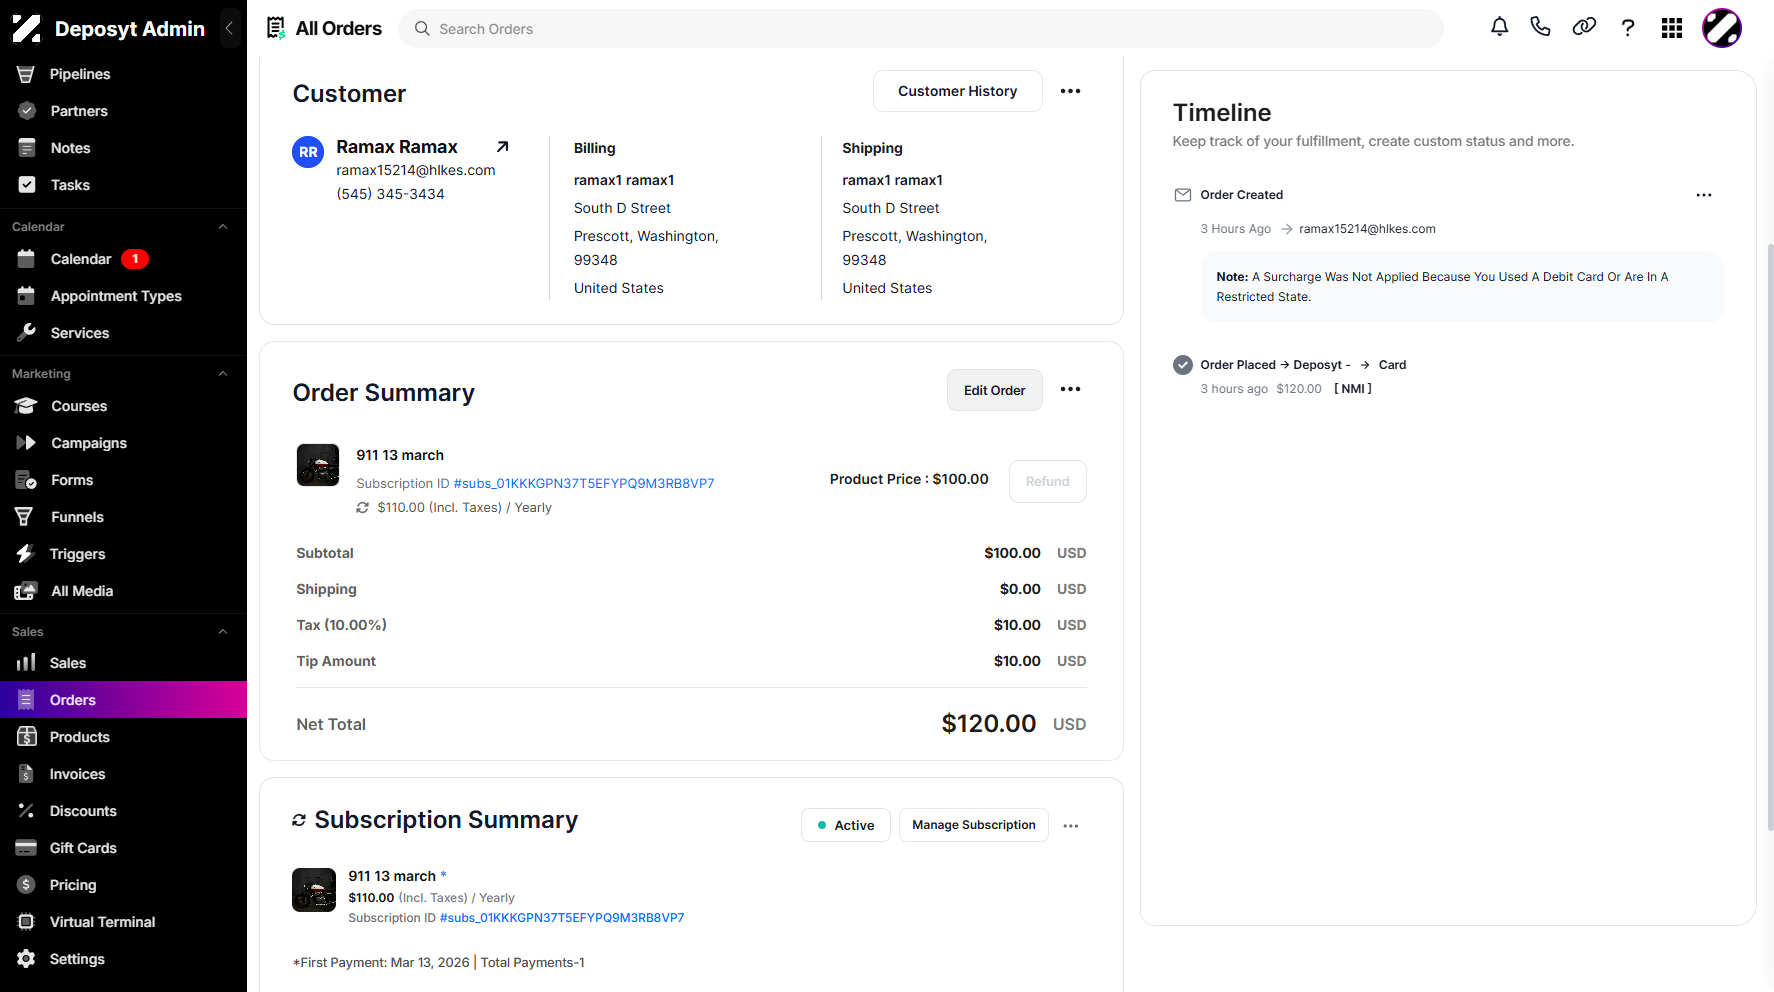Collapse the Calendar sidebar section
The height and width of the screenshot is (992, 1774).
pyautogui.click(x=223, y=227)
